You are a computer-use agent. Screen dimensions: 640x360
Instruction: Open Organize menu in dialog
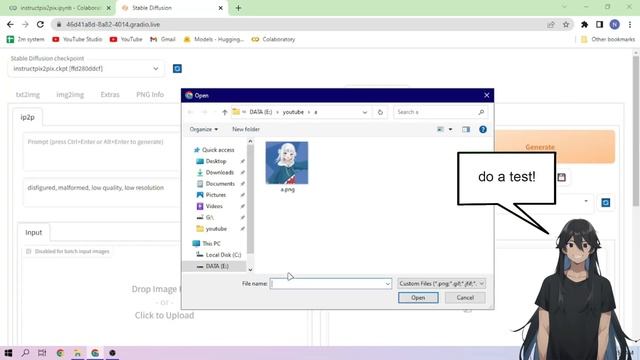coord(204,129)
